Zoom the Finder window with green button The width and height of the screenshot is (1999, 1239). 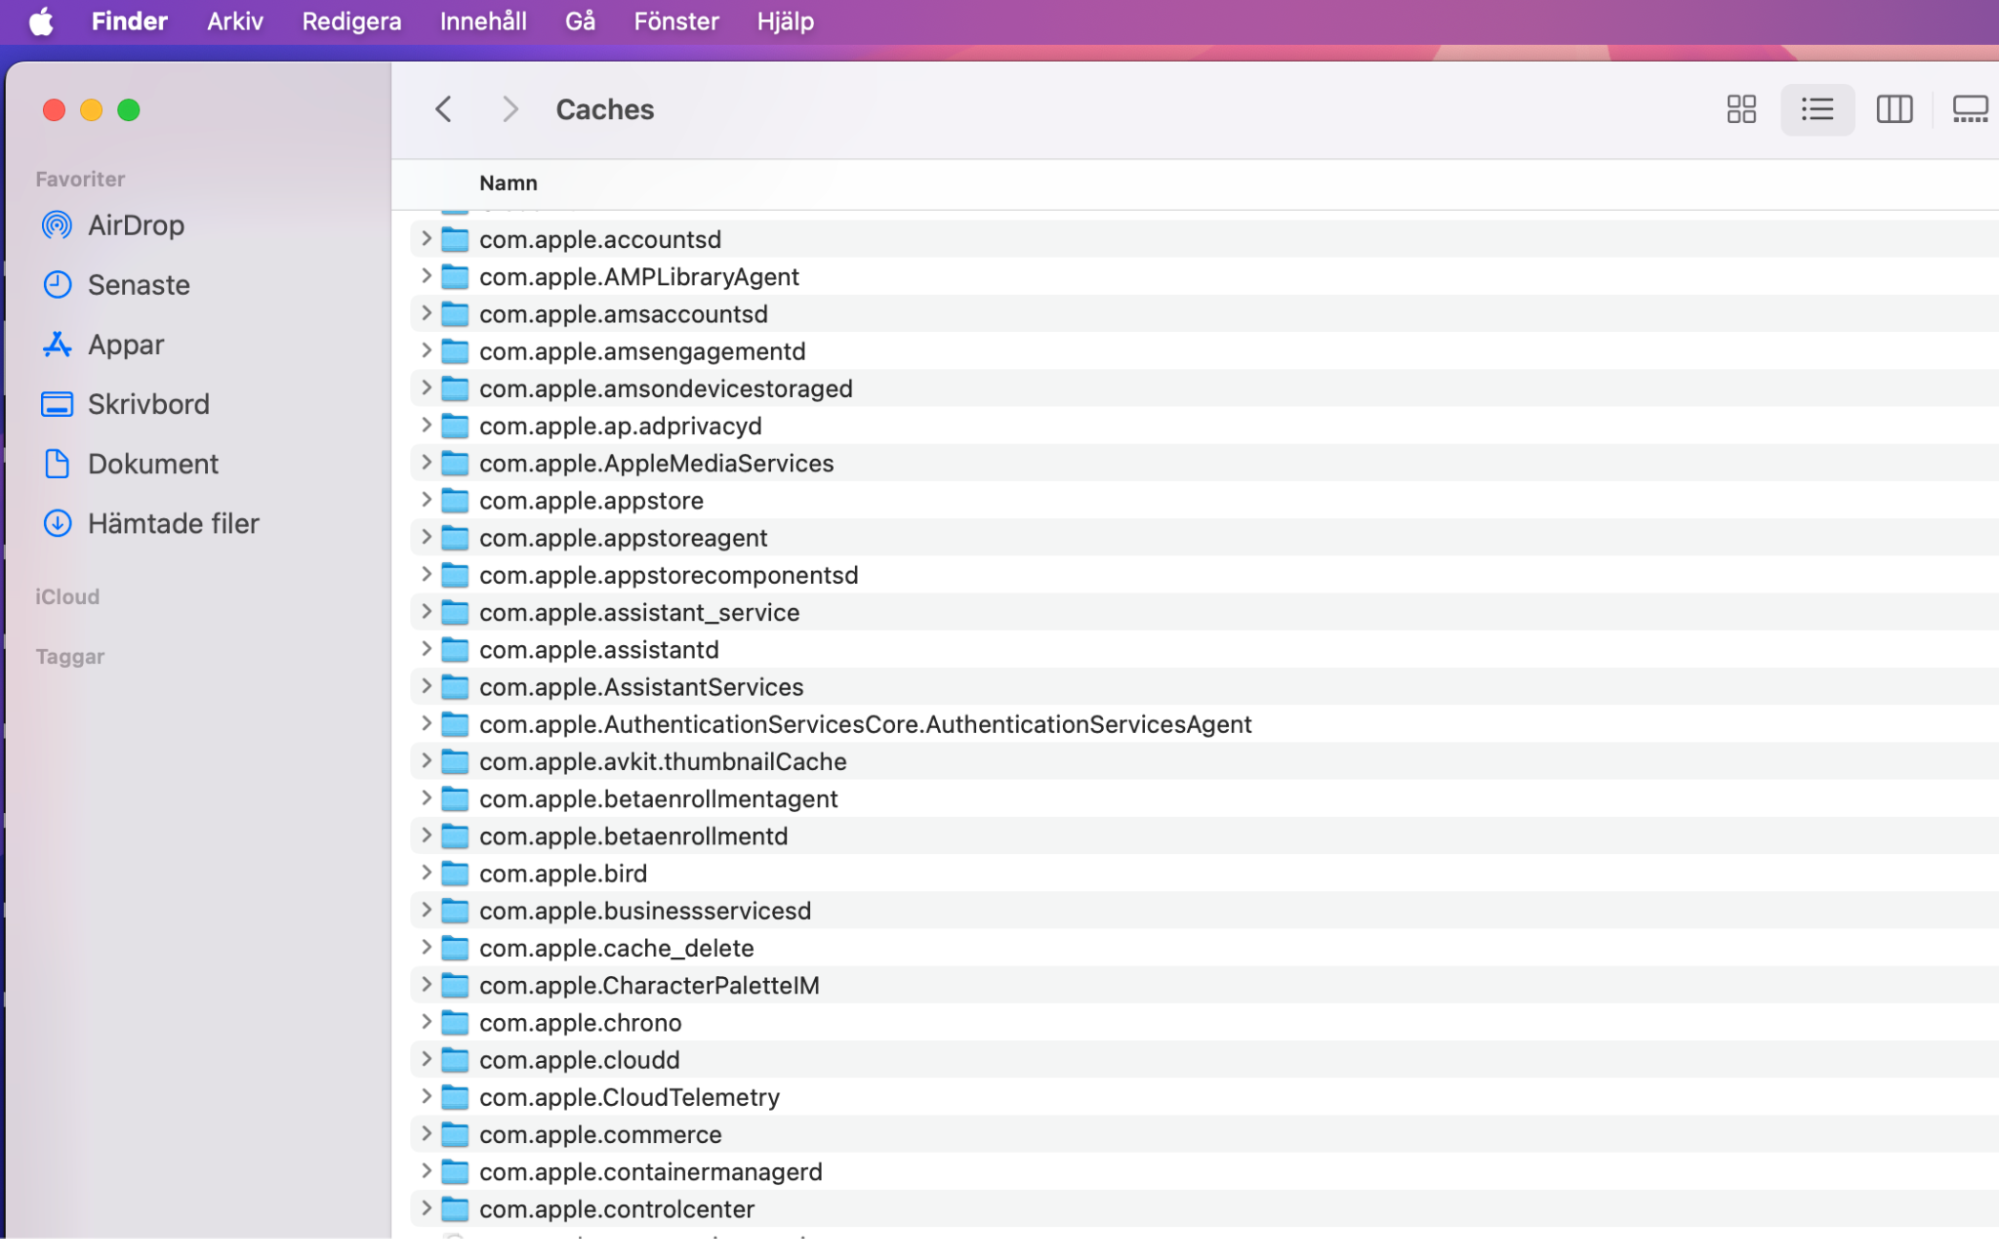(129, 110)
